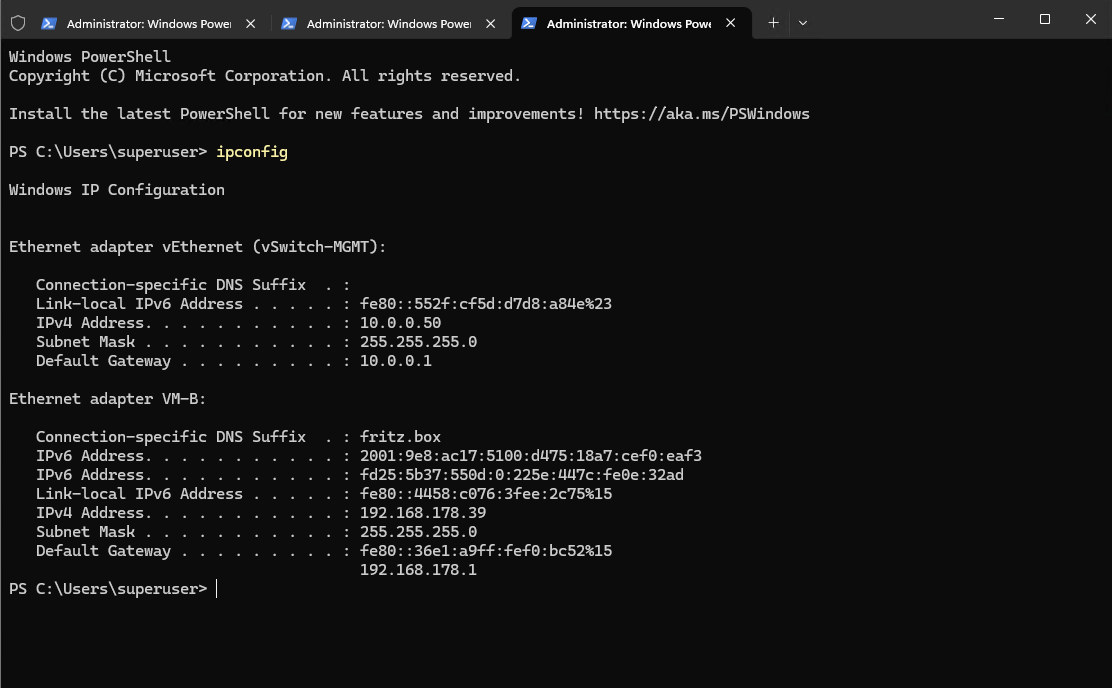Image resolution: width=1112 pixels, height=688 pixels.
Task: Maximize the terminal window
Action: (1045, 19)
